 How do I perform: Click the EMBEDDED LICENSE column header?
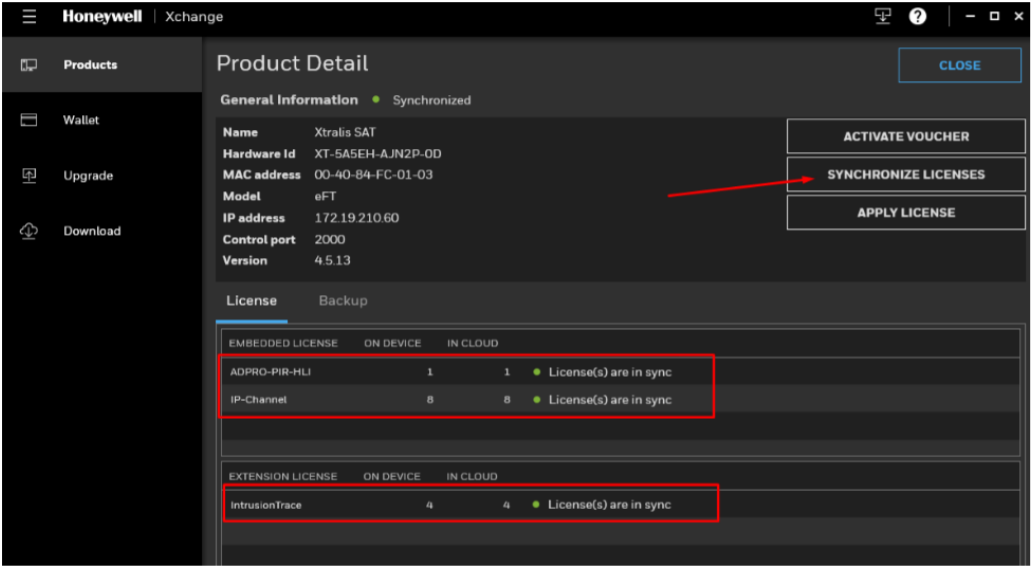[x=283, y=343]
